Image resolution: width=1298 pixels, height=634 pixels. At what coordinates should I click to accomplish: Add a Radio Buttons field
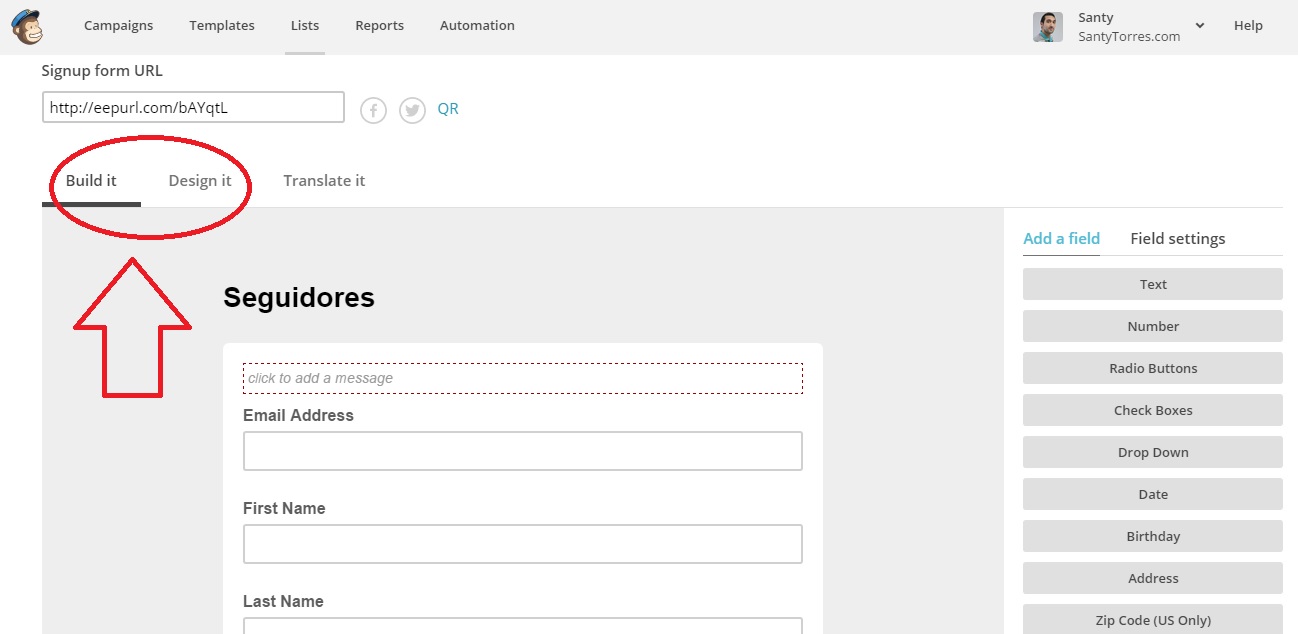pos(1152,368)
